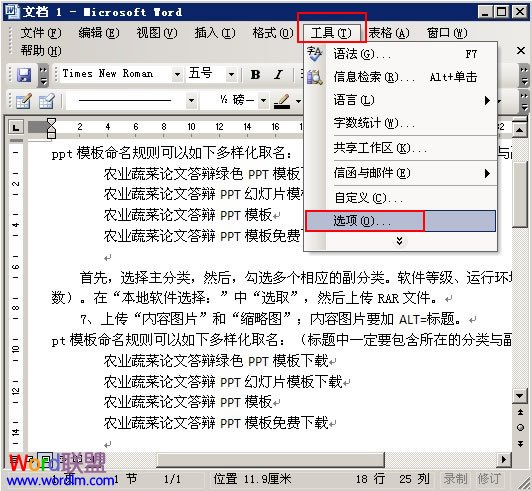Toggle Italic formatting

(x=279, y=74)
